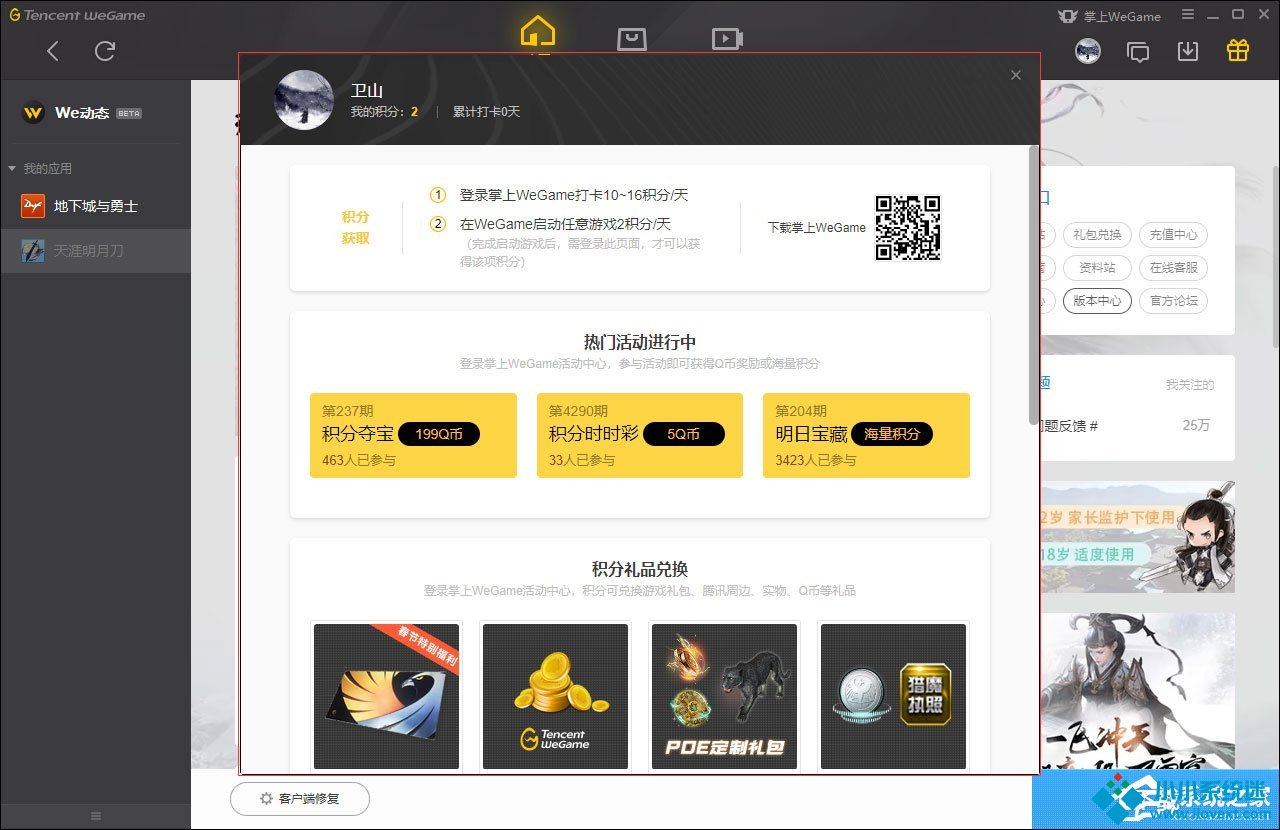Open the 明日宝藏 activity card

click(866, 435)
